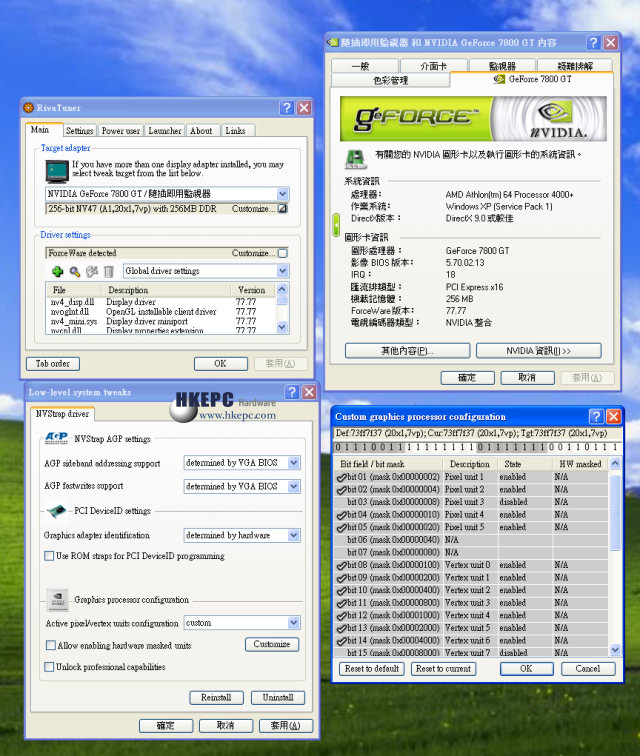Click help button in Low-level system tweaks

(292, 392)
